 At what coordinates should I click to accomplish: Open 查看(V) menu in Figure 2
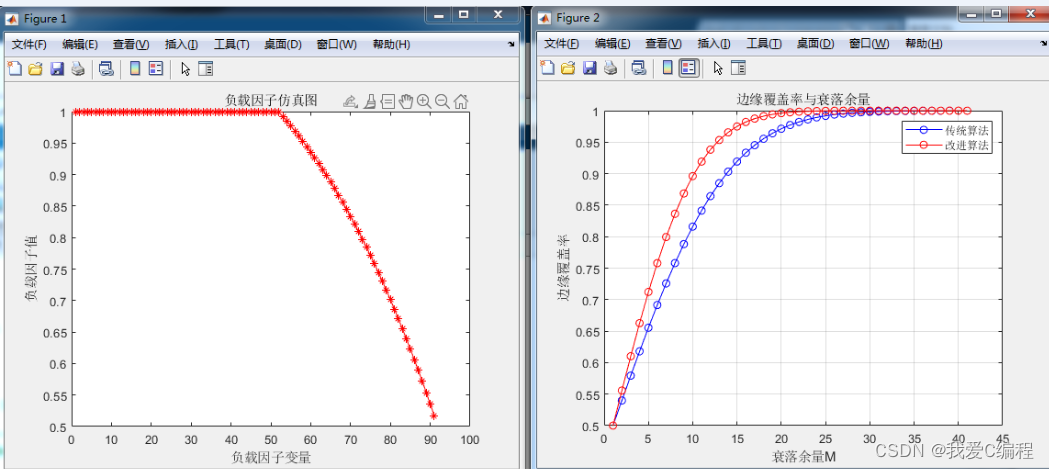[x=664, y=43]
